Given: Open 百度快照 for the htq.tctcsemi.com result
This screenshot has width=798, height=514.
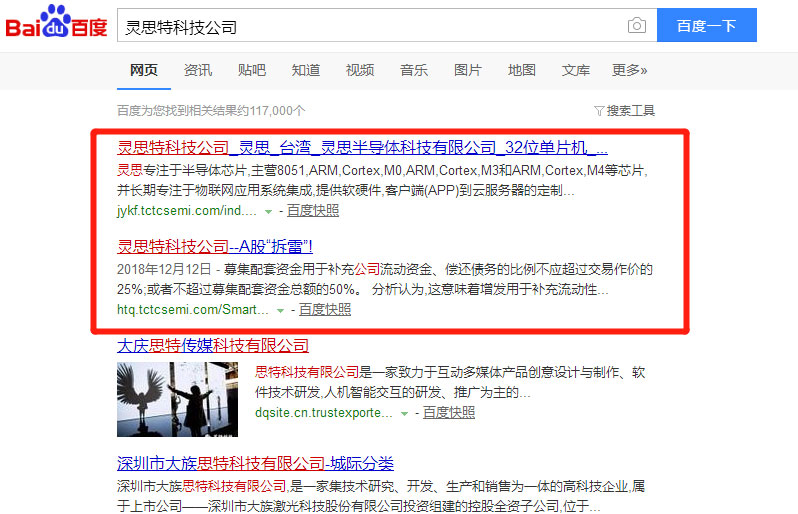Looking at the screenshot, I should (325, 310).
